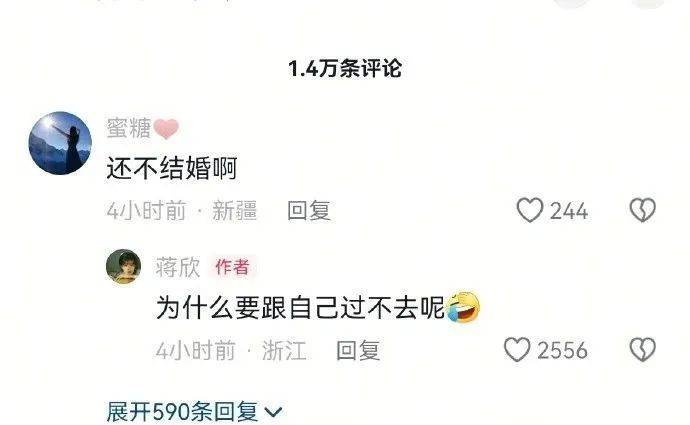Like 蒋欣's reply heart icon
690x425 pixels.
(517, 350)
